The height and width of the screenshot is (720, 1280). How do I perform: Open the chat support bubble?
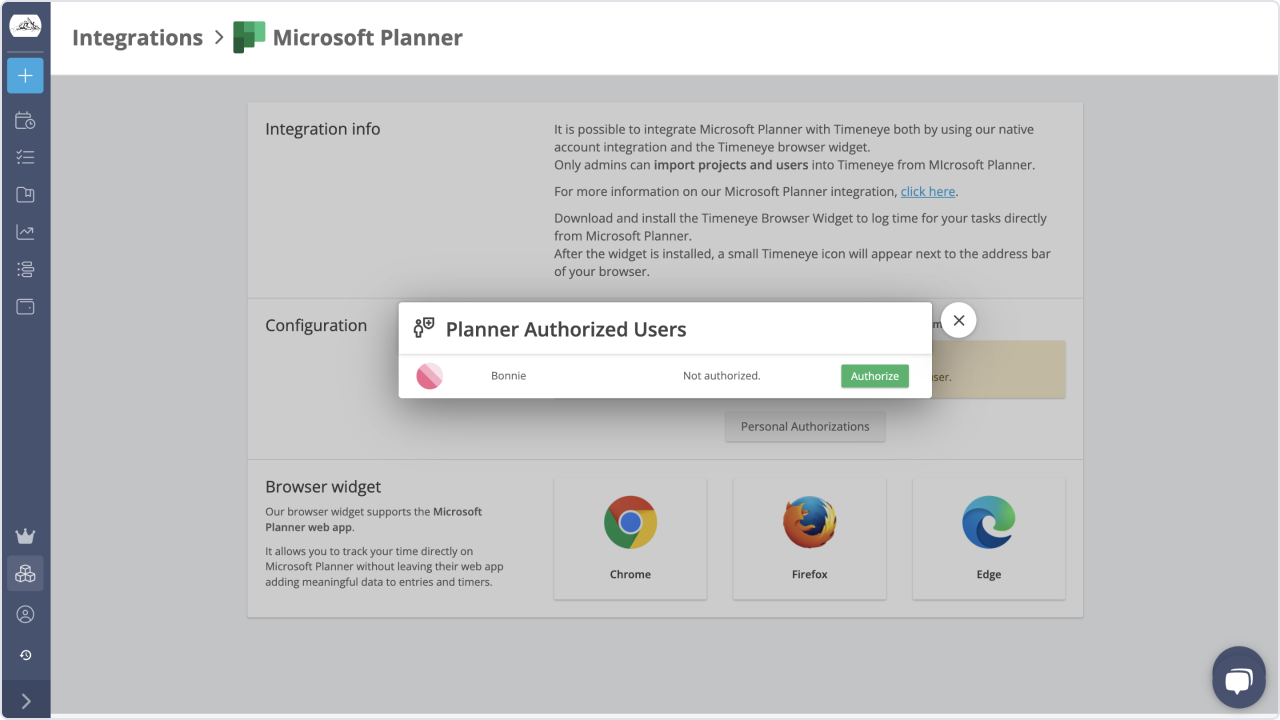click(1238, 677)
